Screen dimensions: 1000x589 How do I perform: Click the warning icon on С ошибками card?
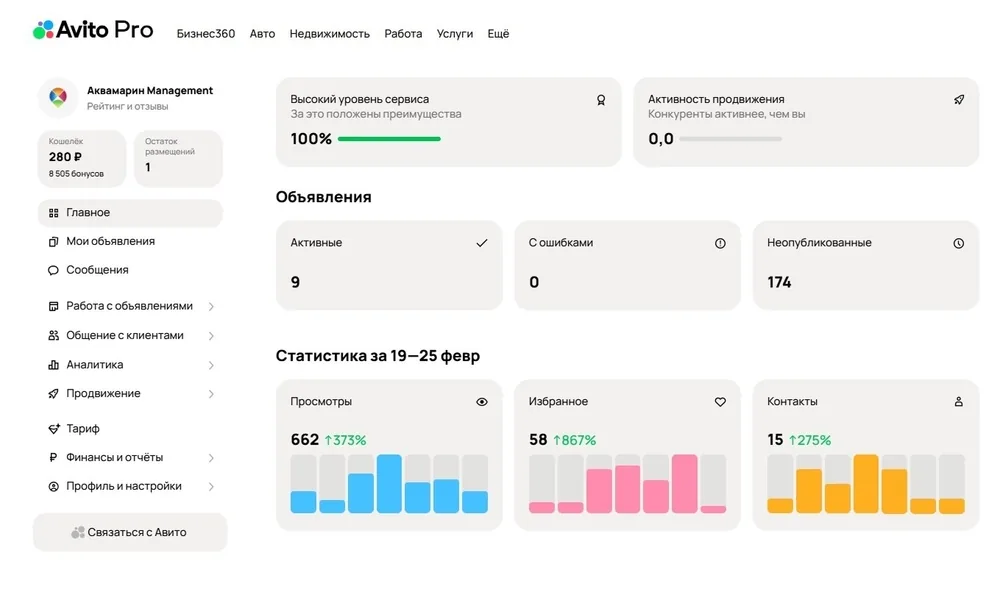pos(720,243)
